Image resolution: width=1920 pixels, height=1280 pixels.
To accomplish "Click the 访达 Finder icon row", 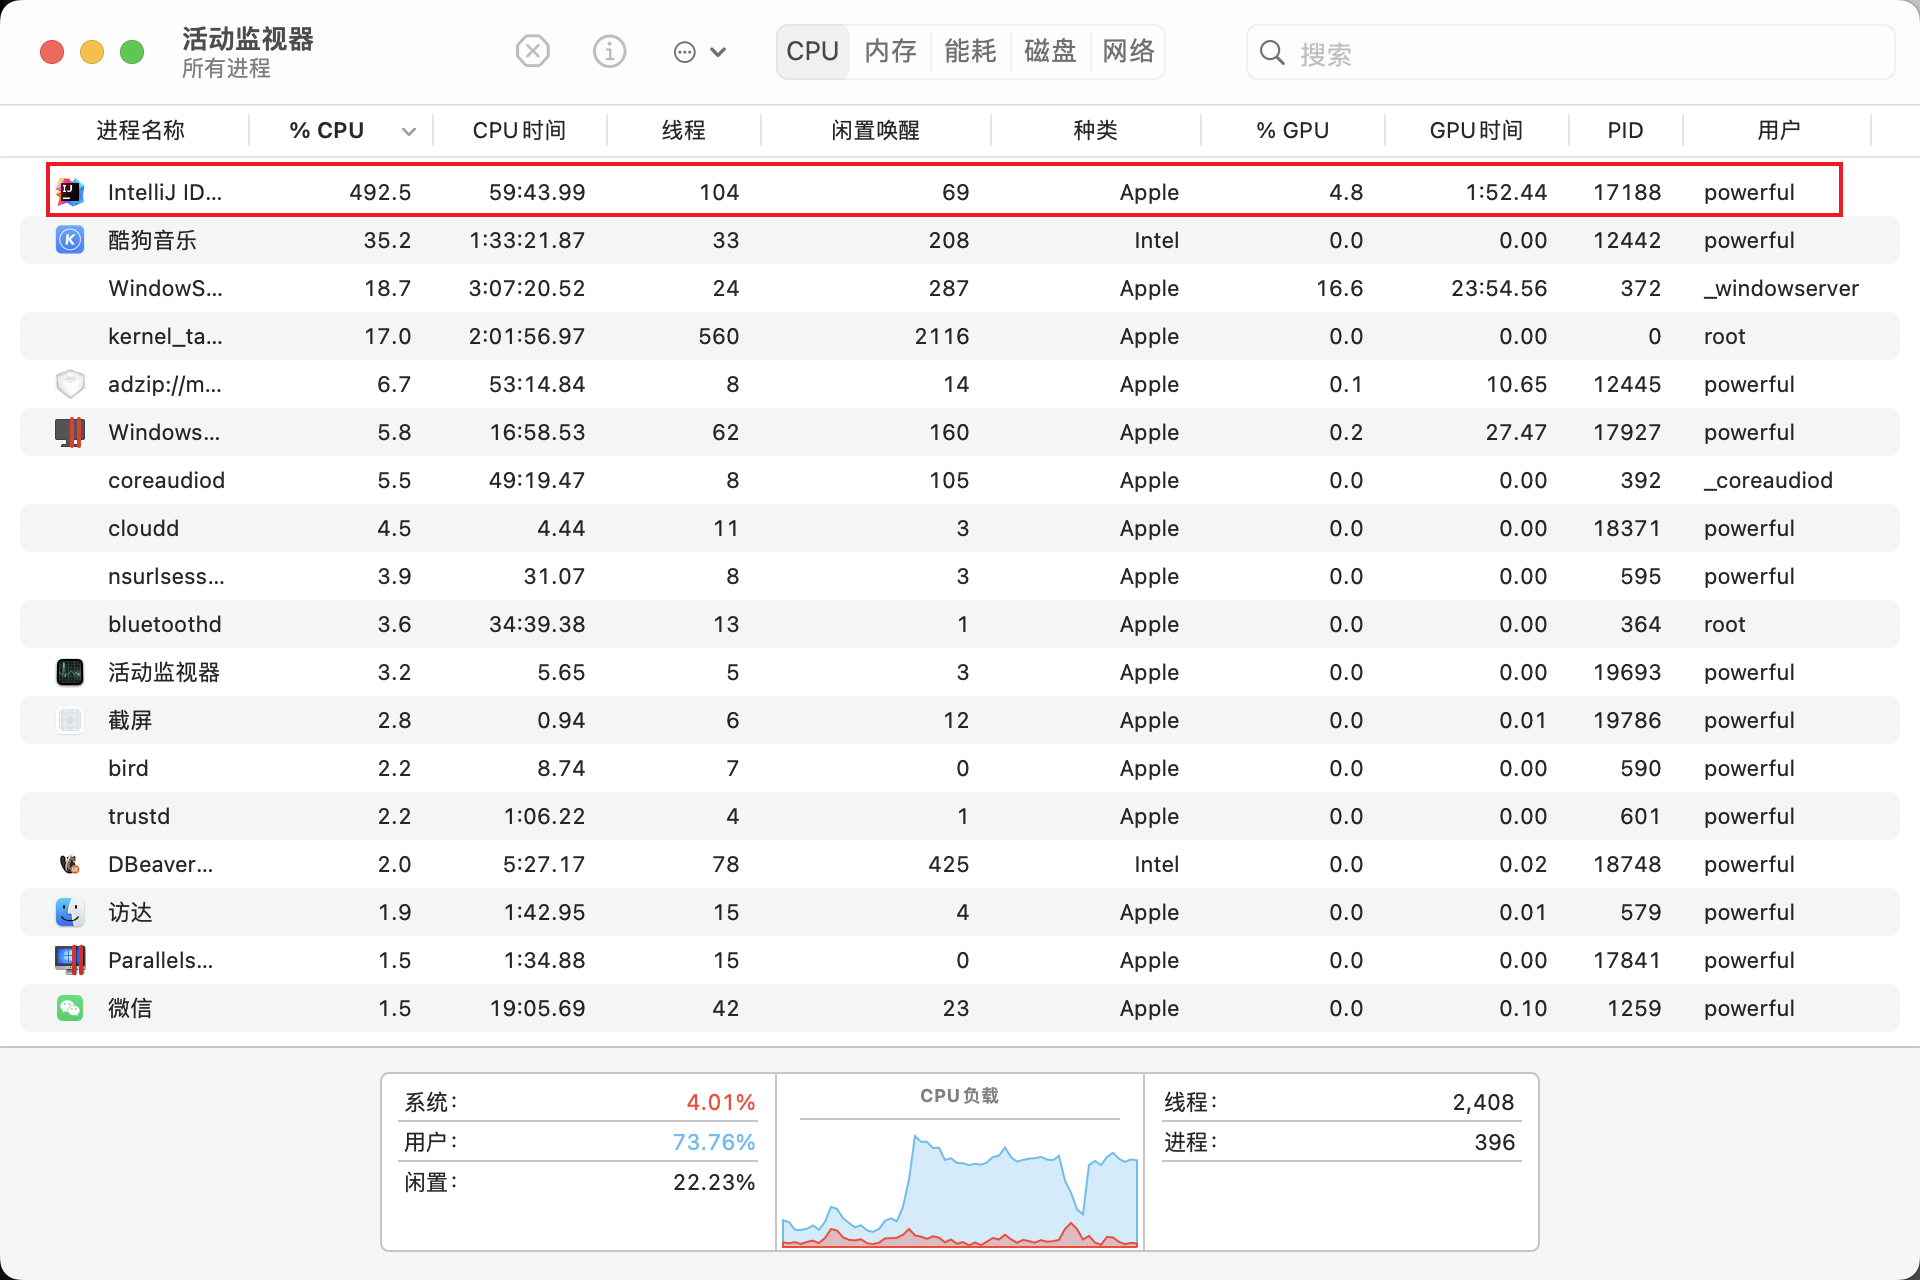I will coord(960,912).
